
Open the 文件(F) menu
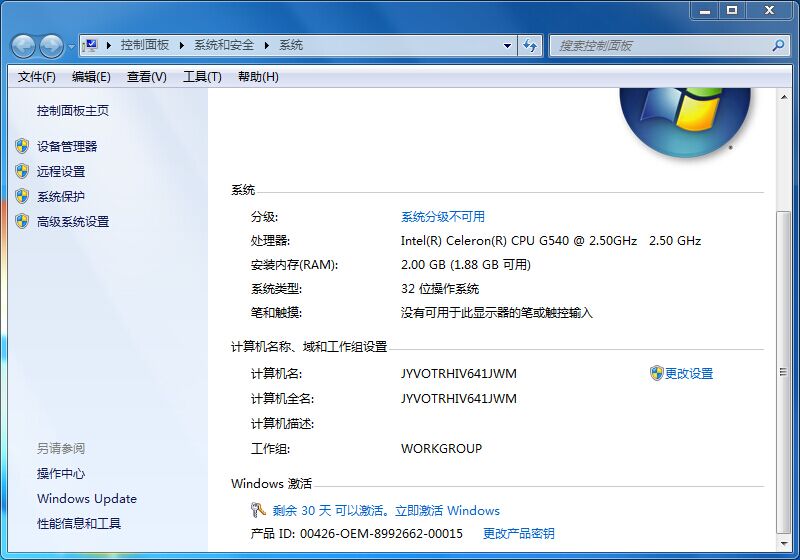pyautogui.click(x=37, y=77)
